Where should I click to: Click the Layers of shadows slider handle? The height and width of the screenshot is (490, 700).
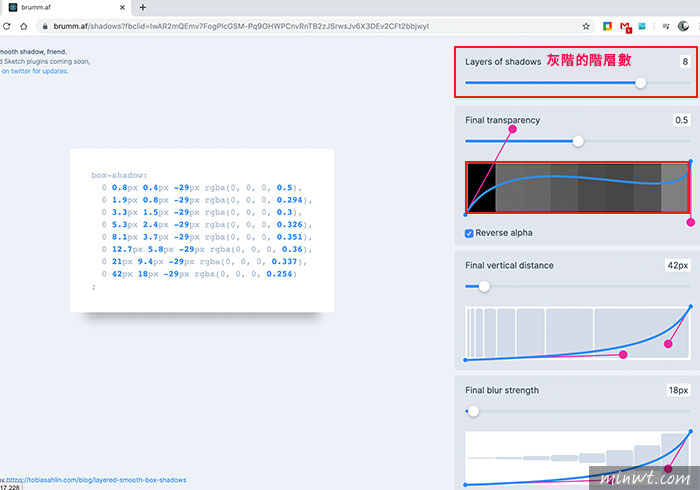click(x=641, y=83)
